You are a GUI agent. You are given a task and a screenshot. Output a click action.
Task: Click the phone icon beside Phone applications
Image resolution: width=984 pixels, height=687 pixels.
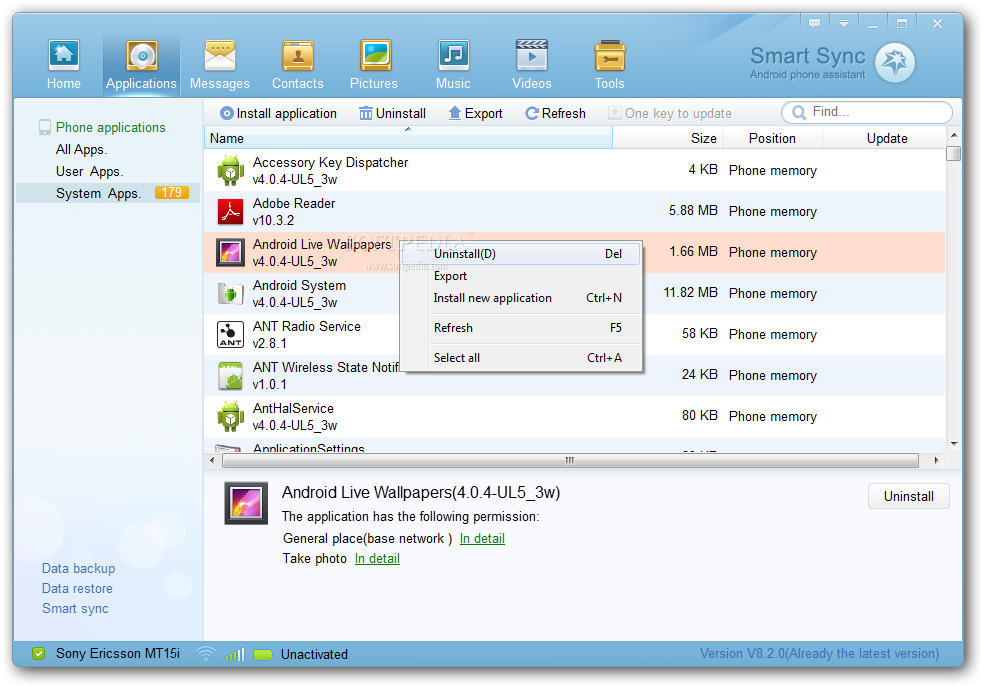click(x=45, y=127)
